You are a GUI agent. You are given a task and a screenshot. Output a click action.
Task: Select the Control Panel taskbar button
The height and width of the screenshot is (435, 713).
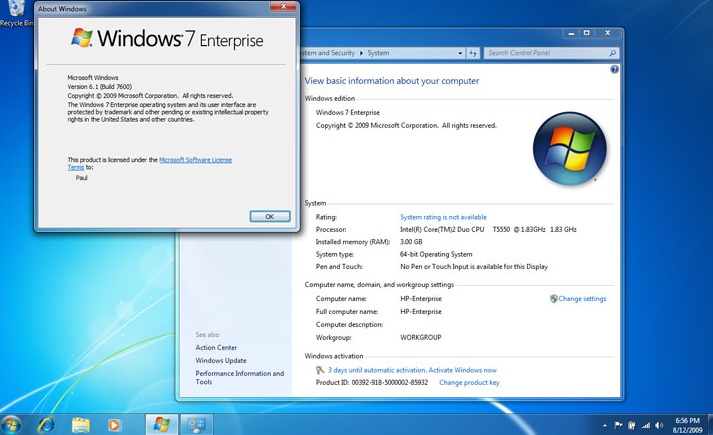pyautogui.click(x=196, y=425)
